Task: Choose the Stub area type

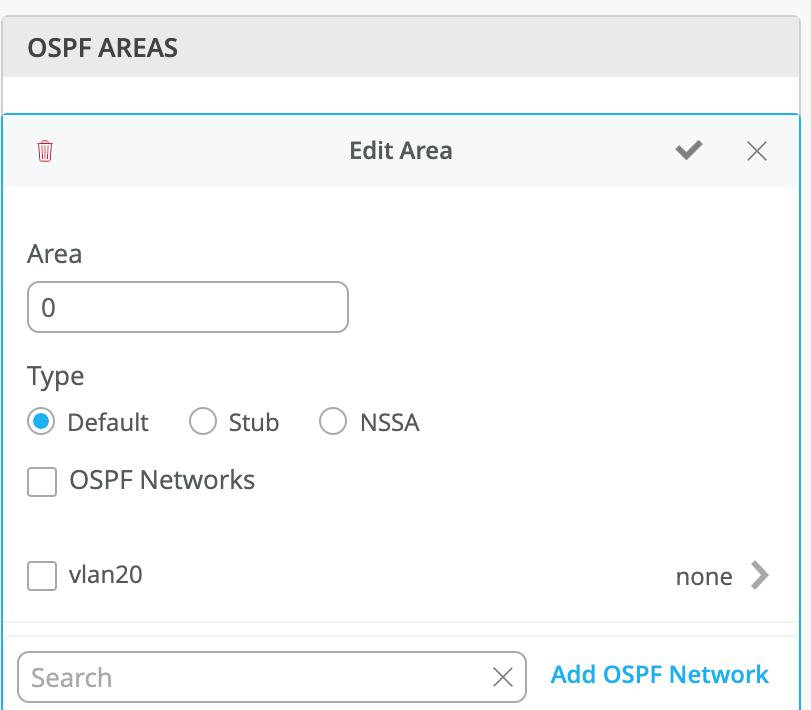Action: click(203, 422)
